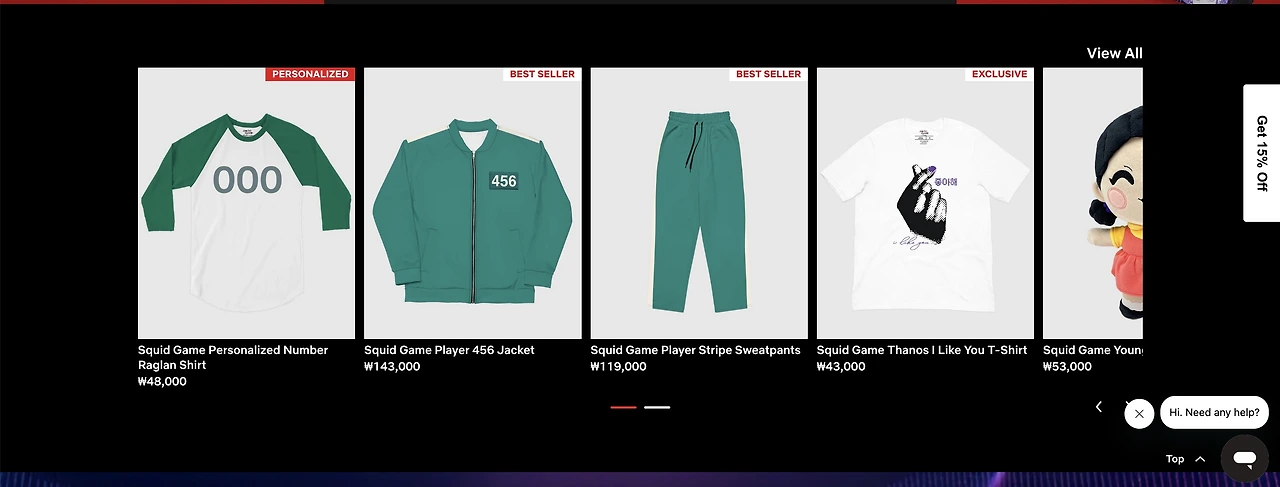Open the chat bubble support icon
The image size is (1280, 487).
pos(1244,459)
